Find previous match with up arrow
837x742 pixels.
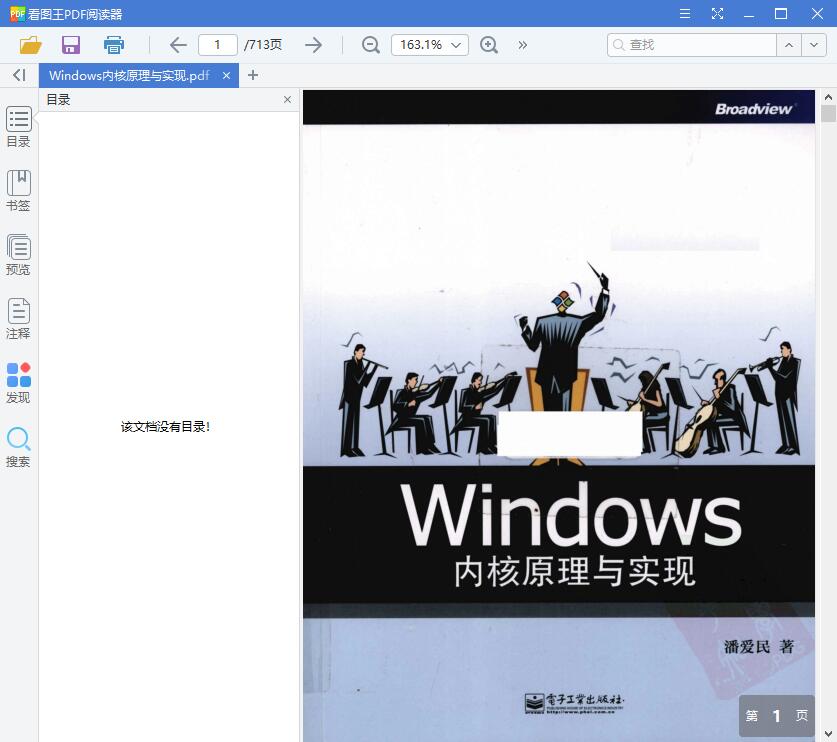click(x=789, y=45)
